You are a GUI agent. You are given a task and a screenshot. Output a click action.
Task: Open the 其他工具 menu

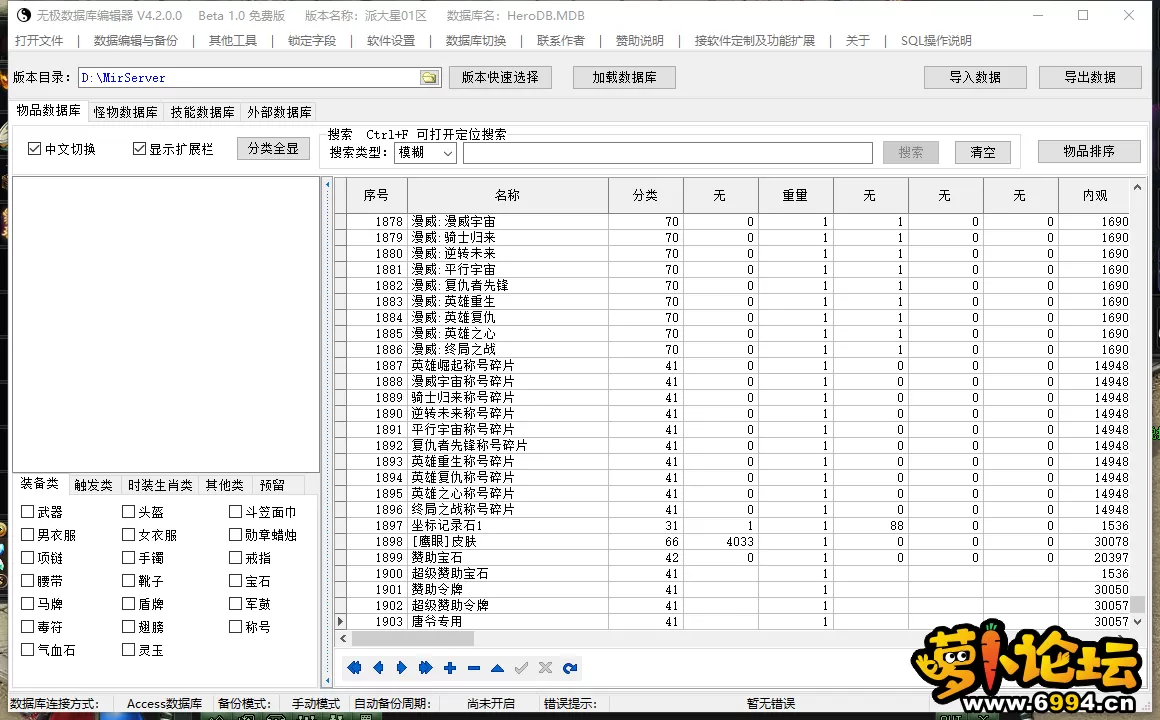233,41
